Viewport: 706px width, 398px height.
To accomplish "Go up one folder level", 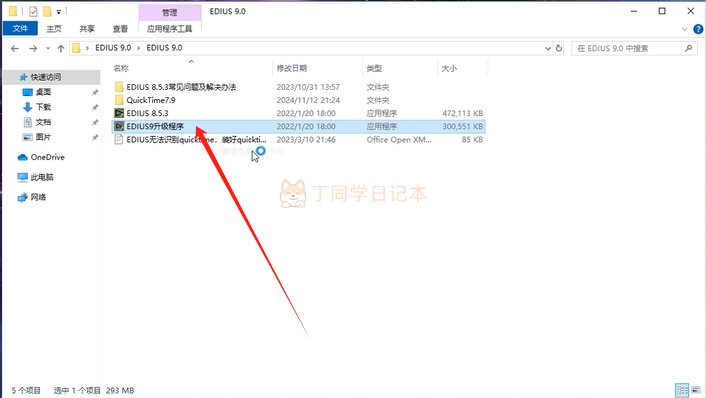I will tap(61, 48).
